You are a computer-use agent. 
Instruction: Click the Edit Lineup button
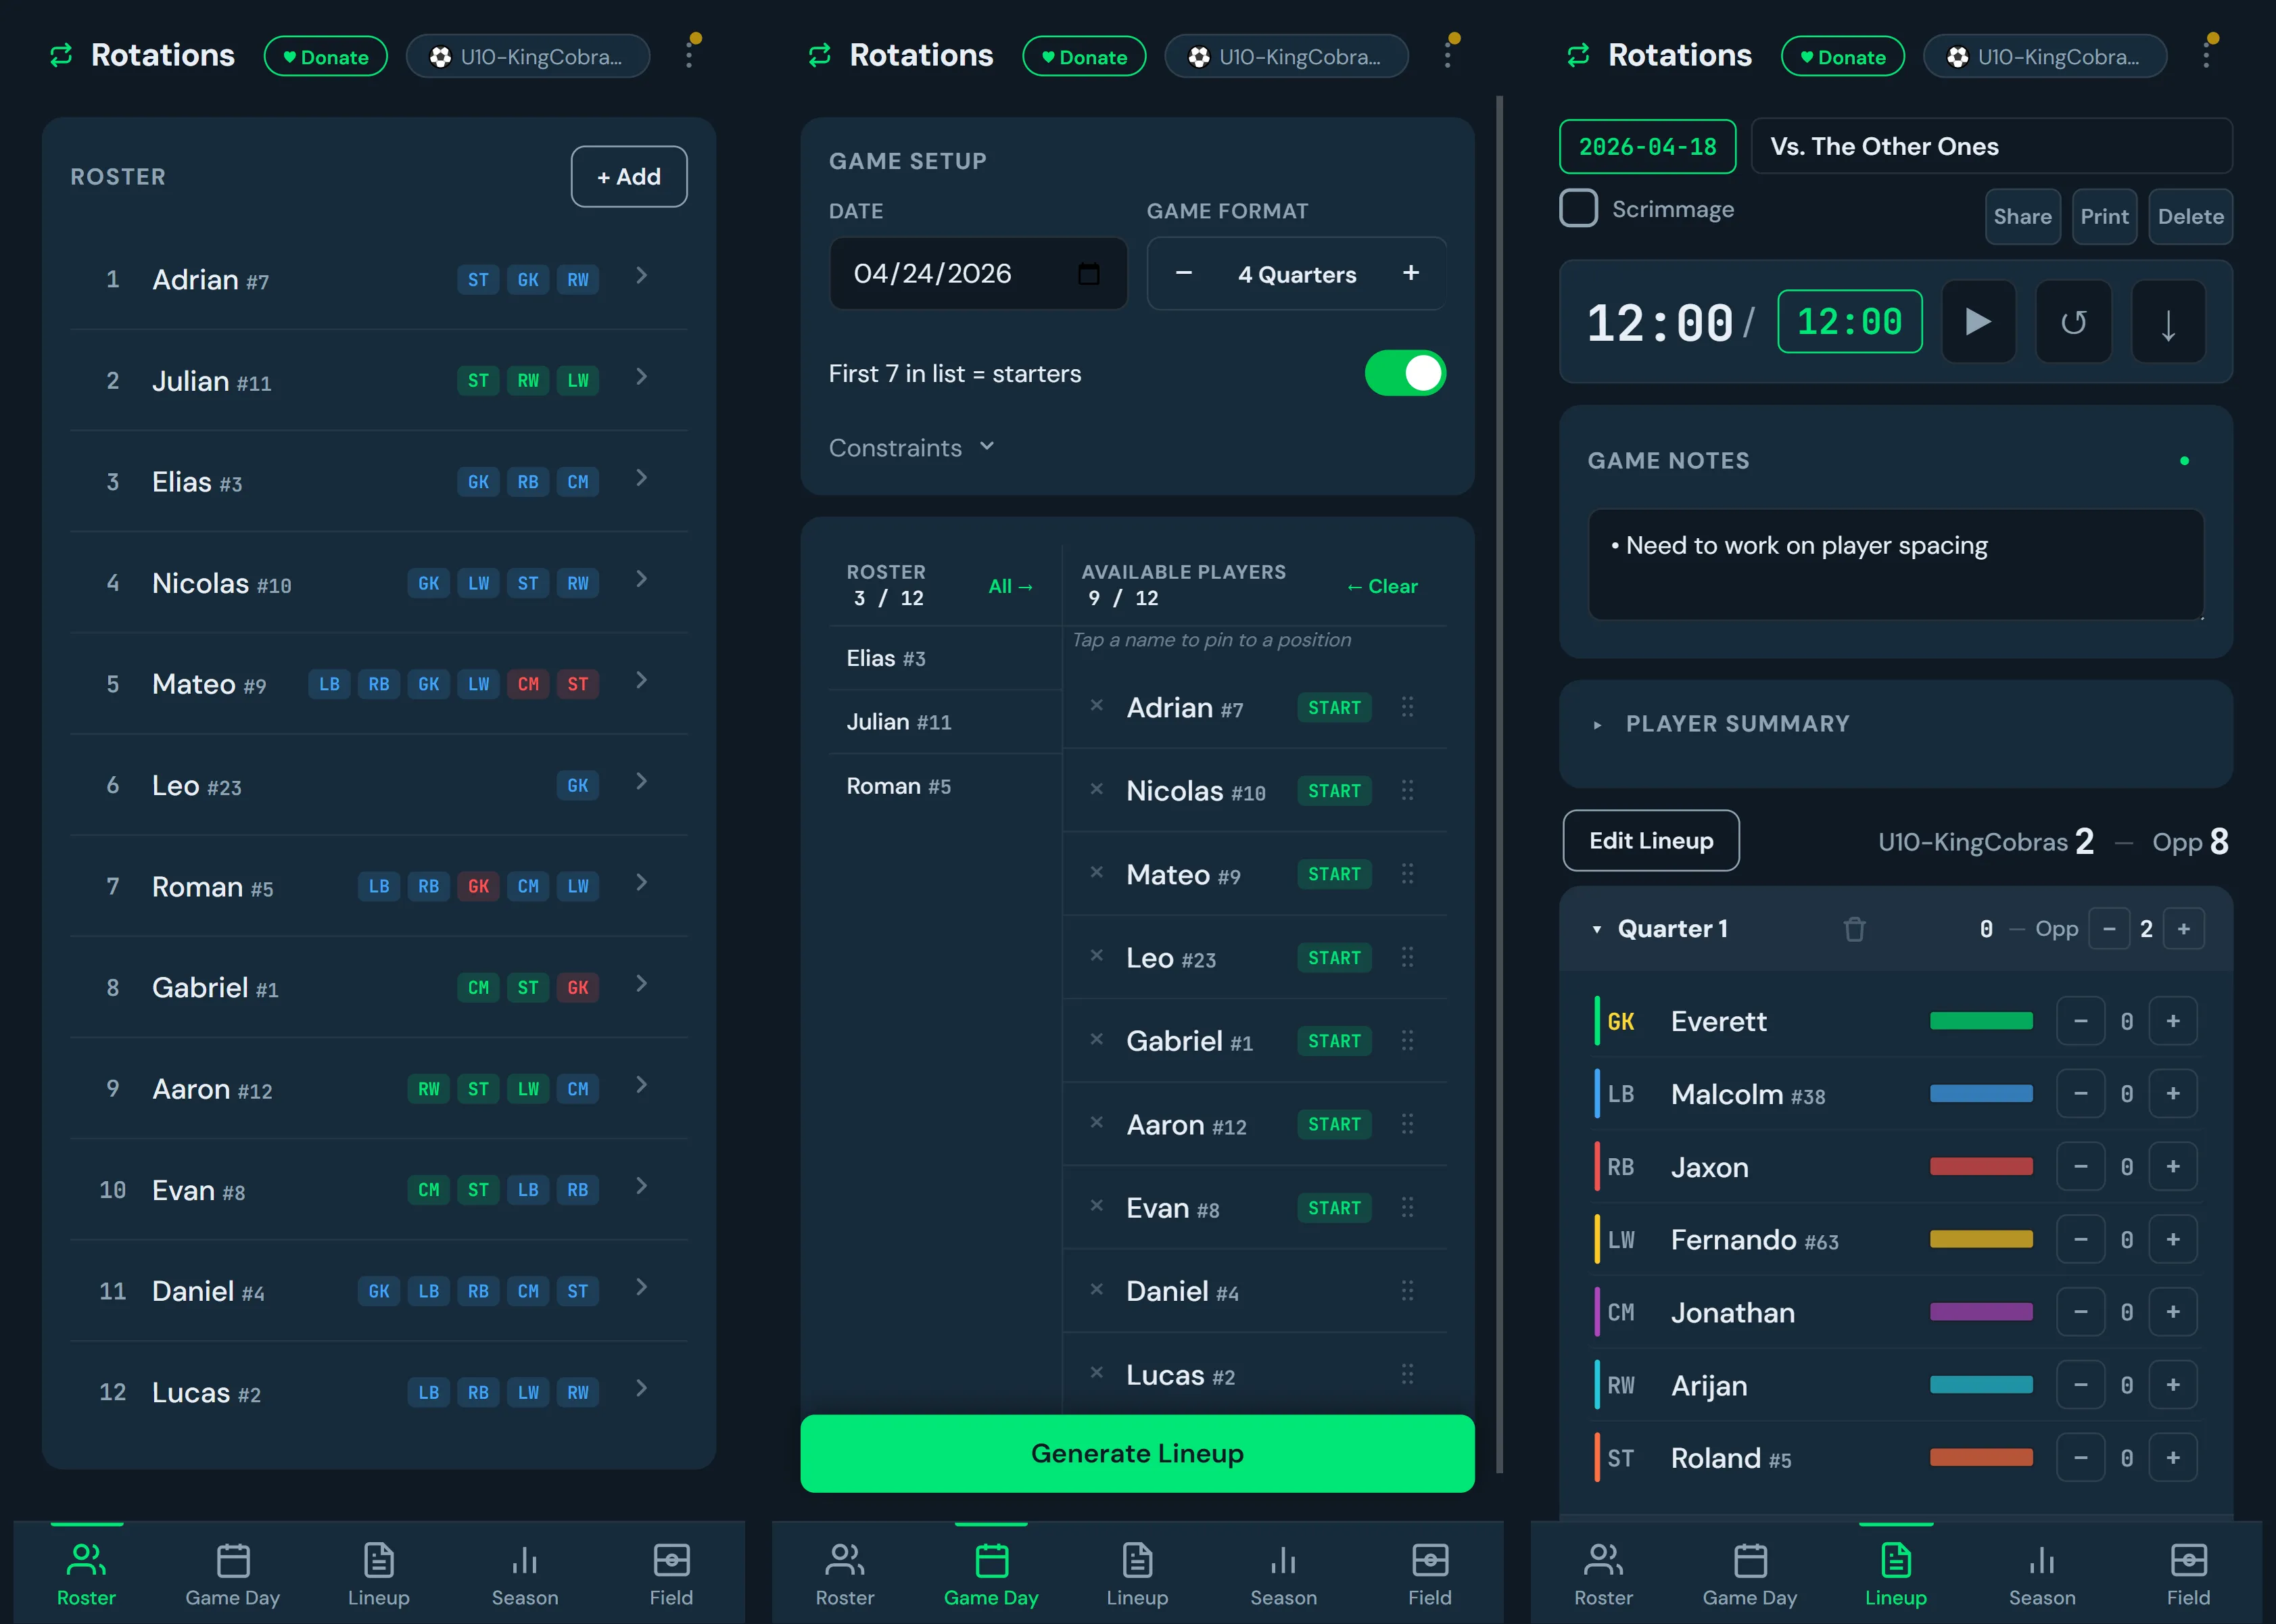point(1651,841)
